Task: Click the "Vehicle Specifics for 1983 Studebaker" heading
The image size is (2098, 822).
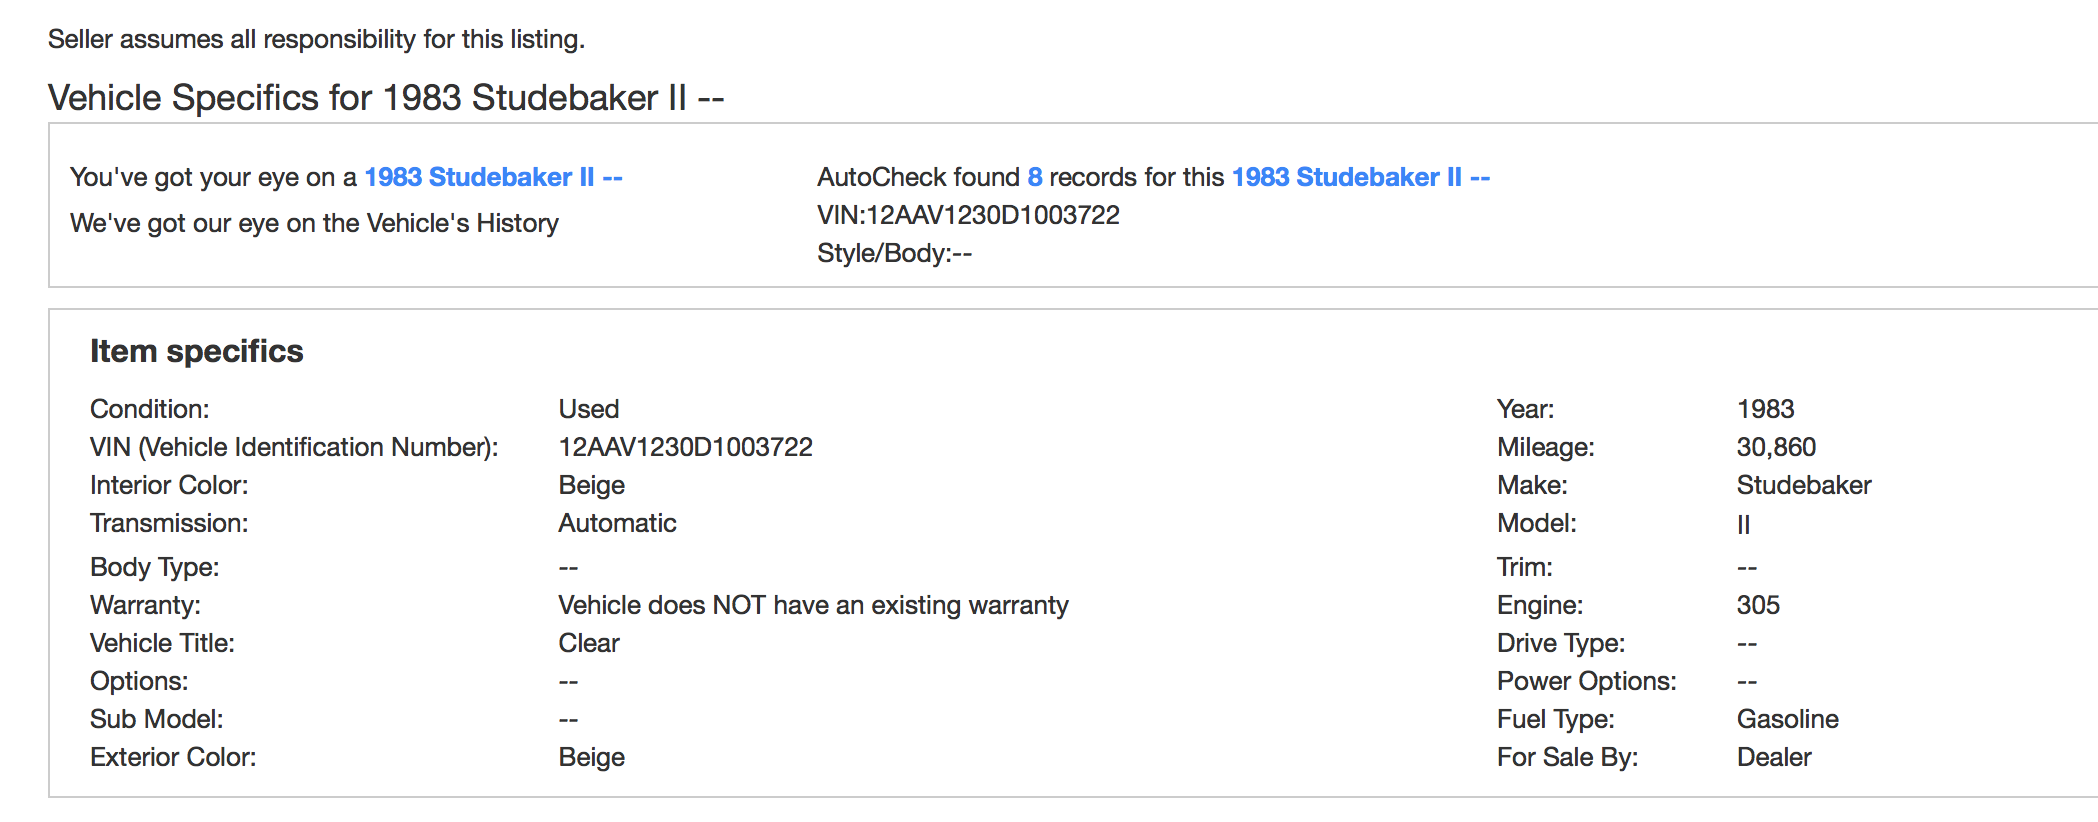Action: pos(385,98)
